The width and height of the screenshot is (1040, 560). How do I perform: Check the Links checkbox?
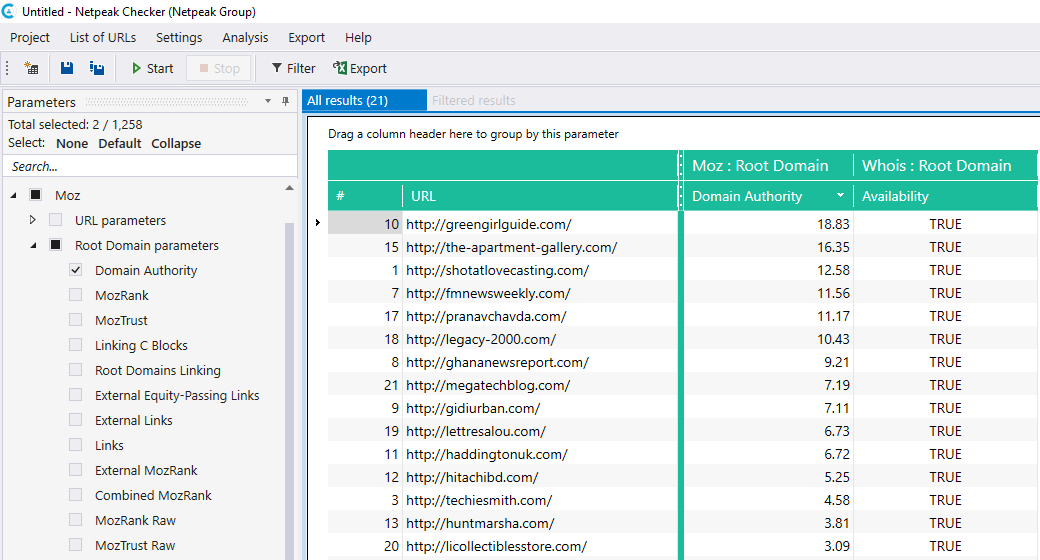[x=76, y=445]
